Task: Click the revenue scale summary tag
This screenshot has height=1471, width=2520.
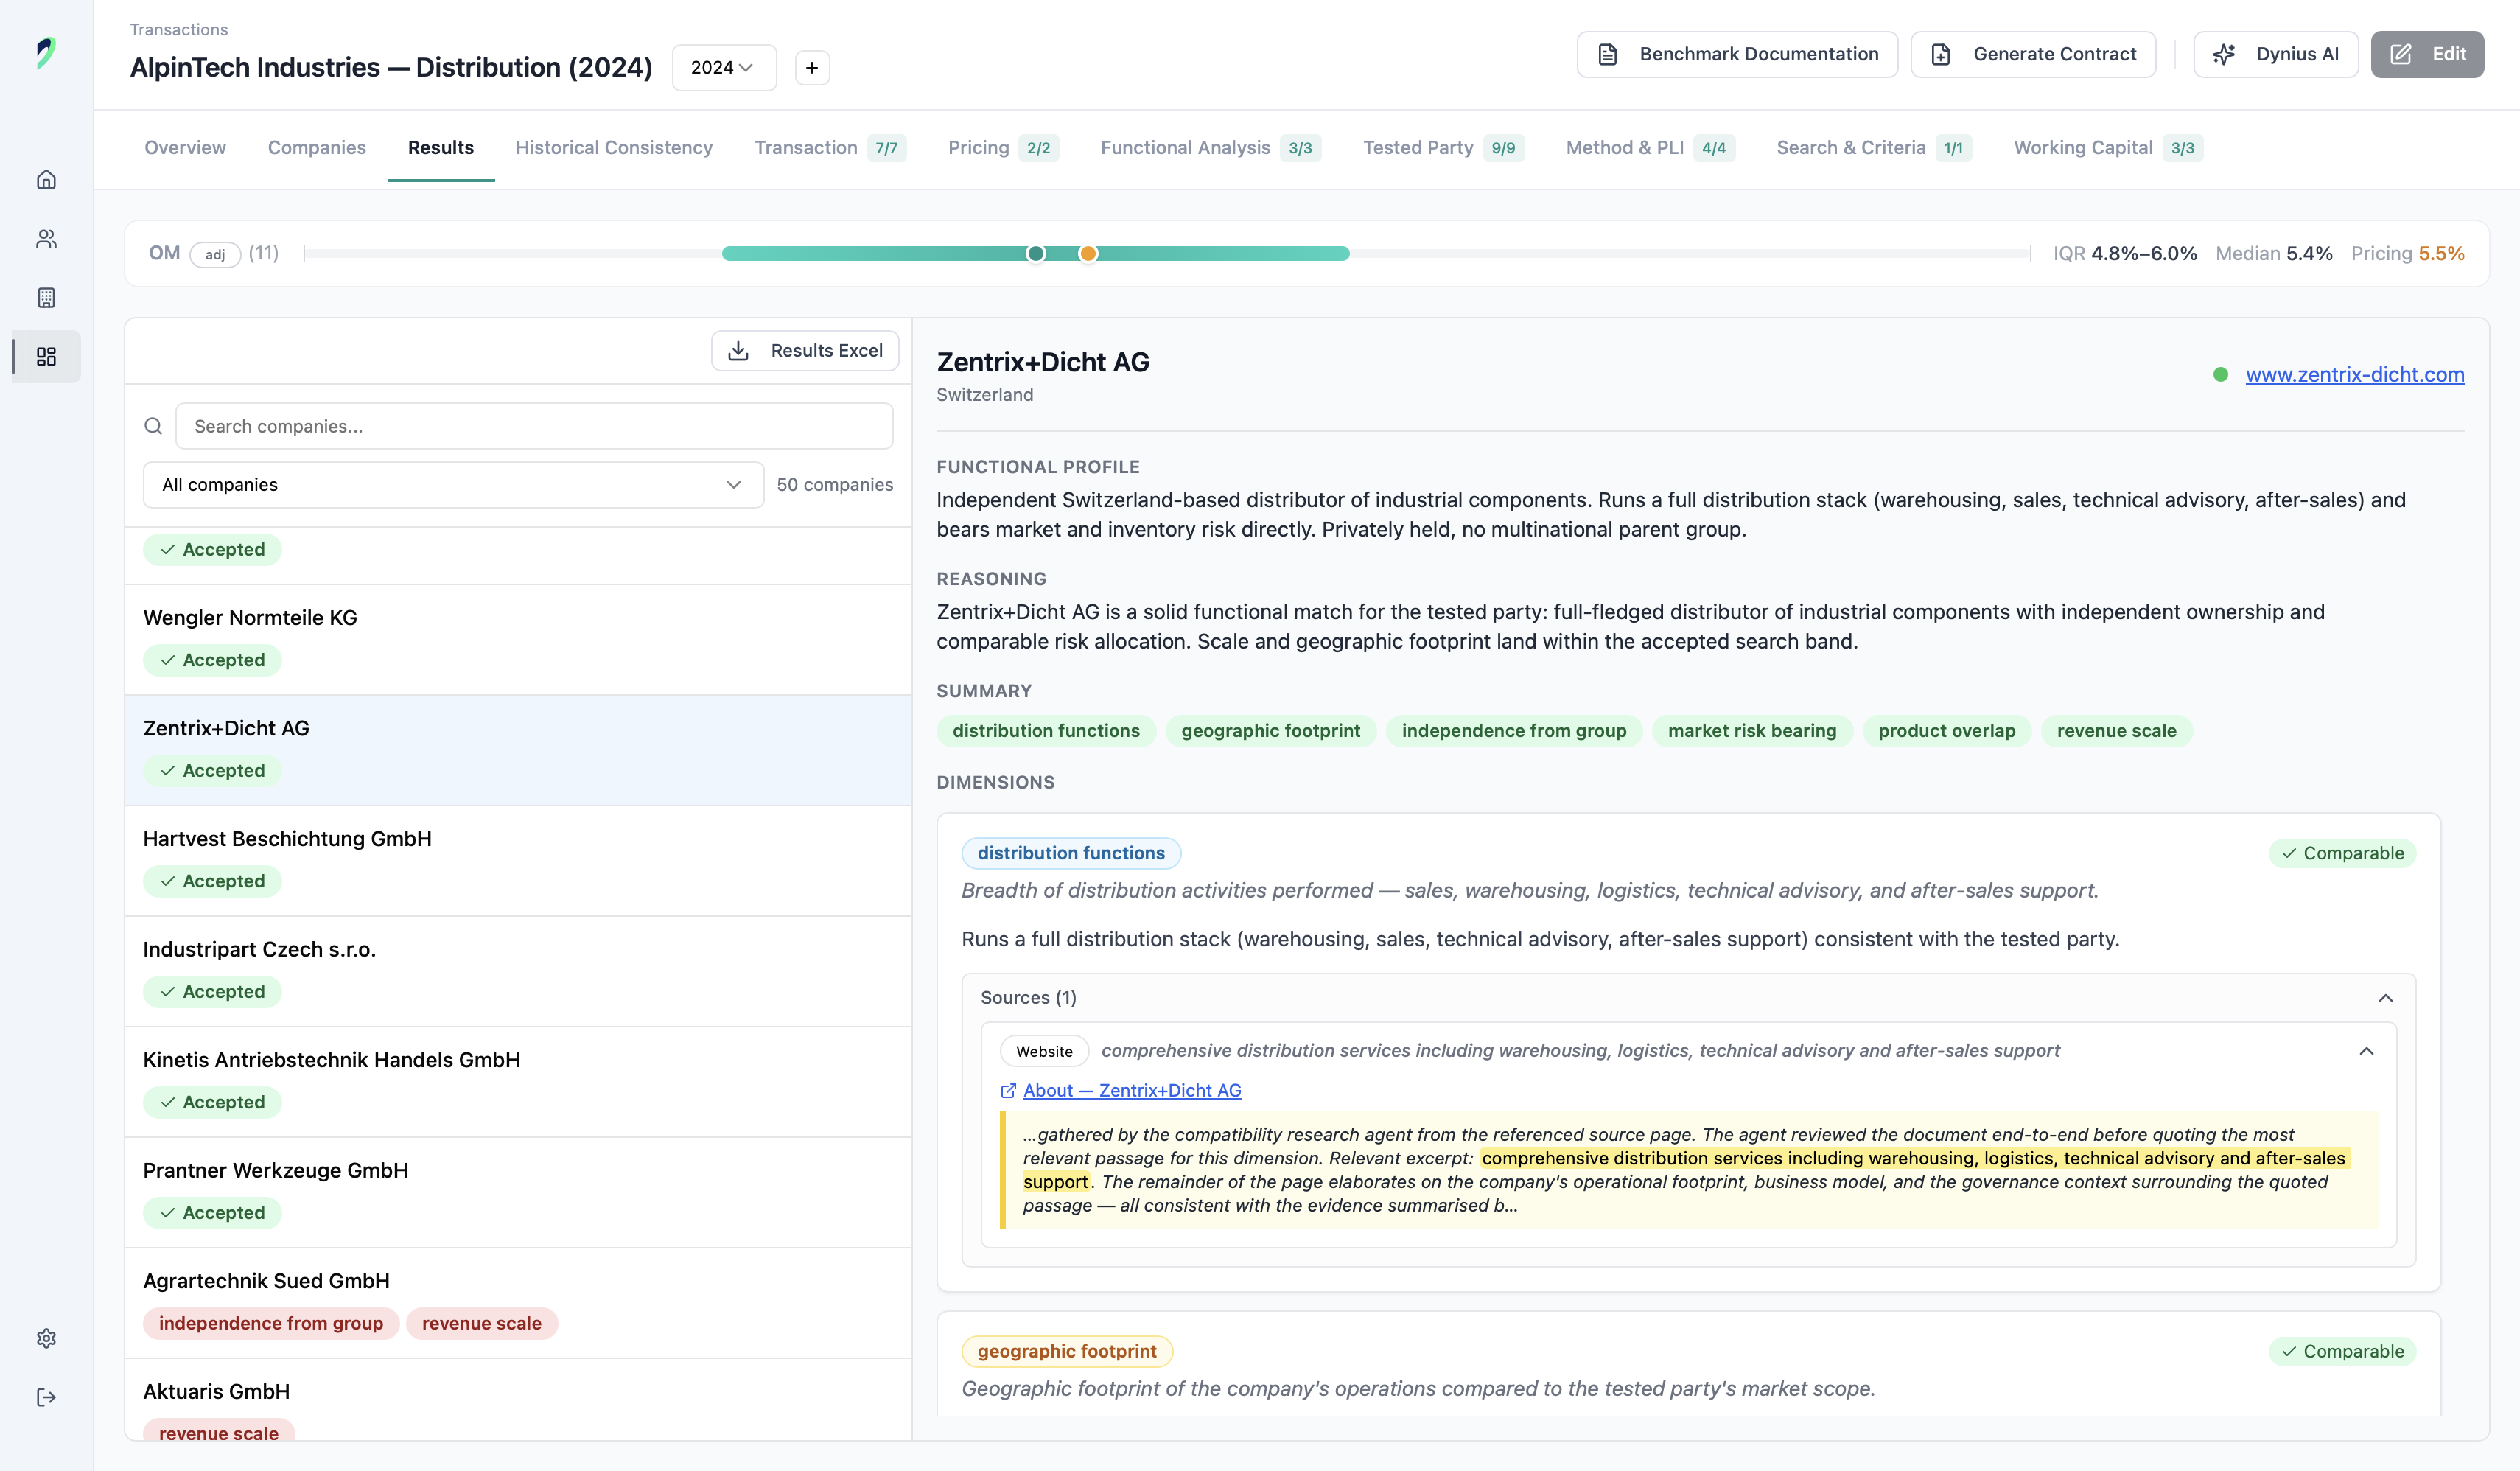Action: tap(2117, 731)
